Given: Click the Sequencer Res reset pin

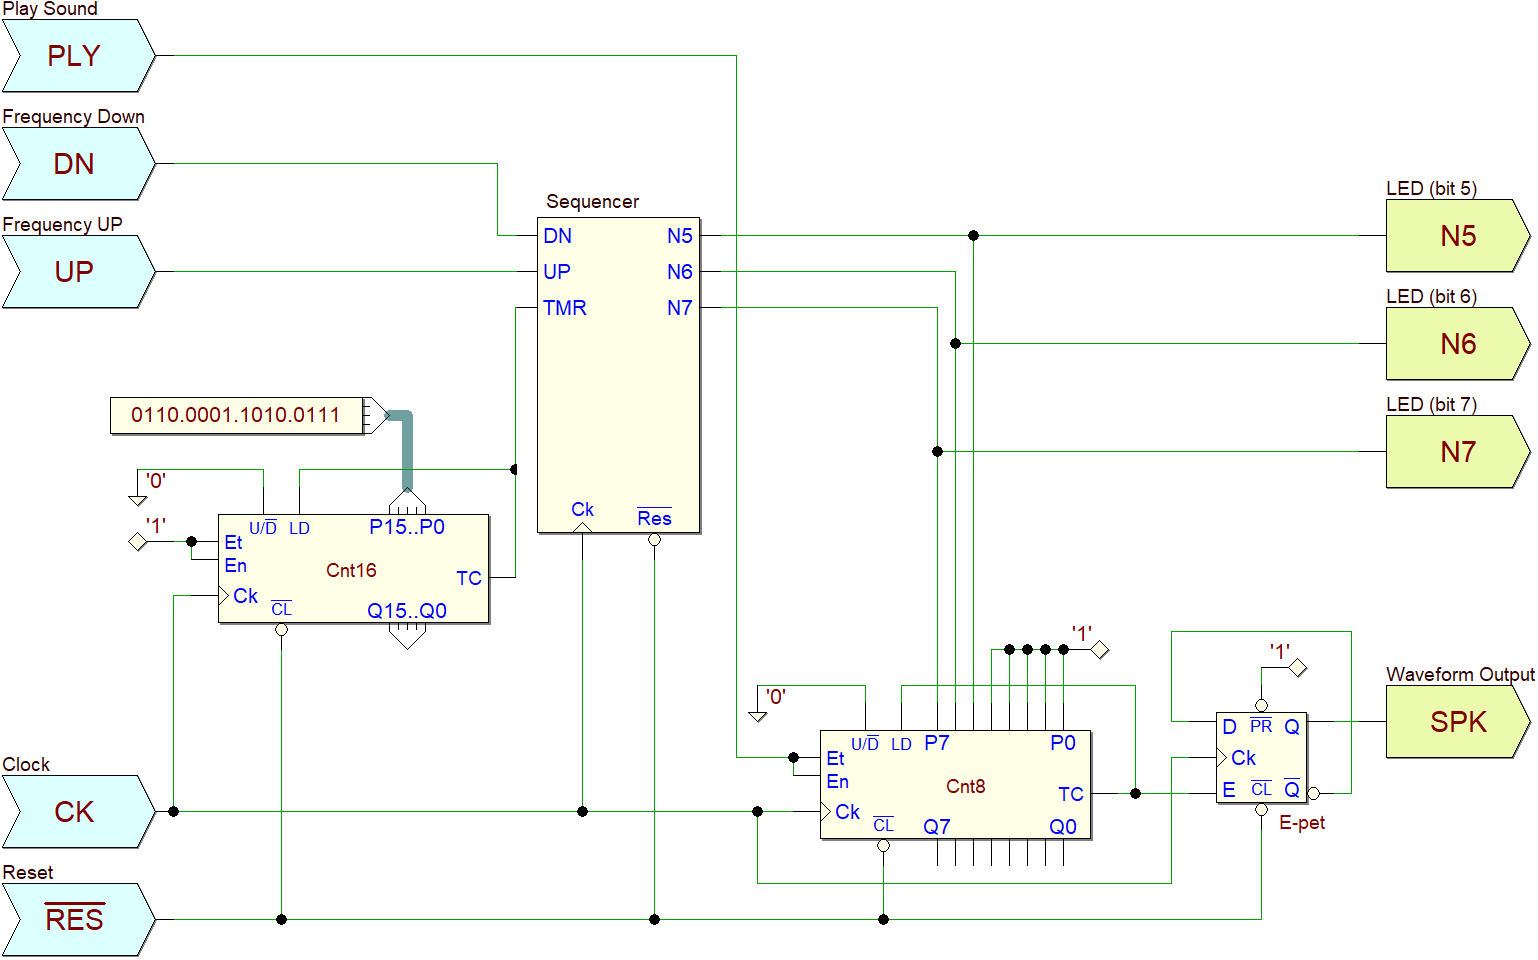Looking at the screenshot, I should (x=654, y=518).
